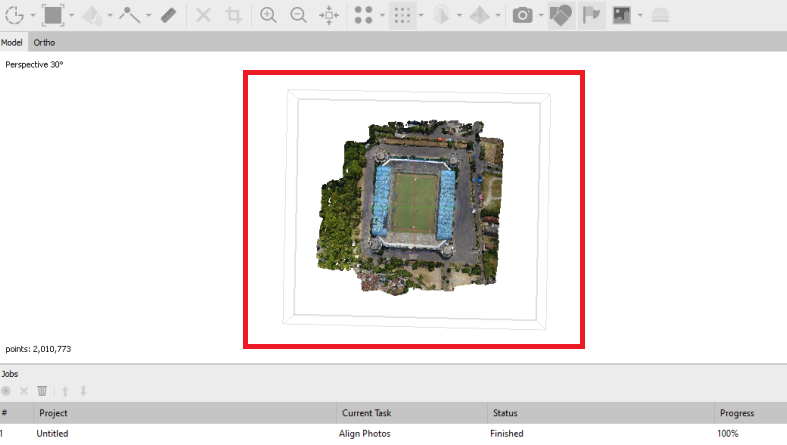Click the Reset View icon
This screenshot has width=787, height=445.
pyautogui.click(x=329, y=15)
